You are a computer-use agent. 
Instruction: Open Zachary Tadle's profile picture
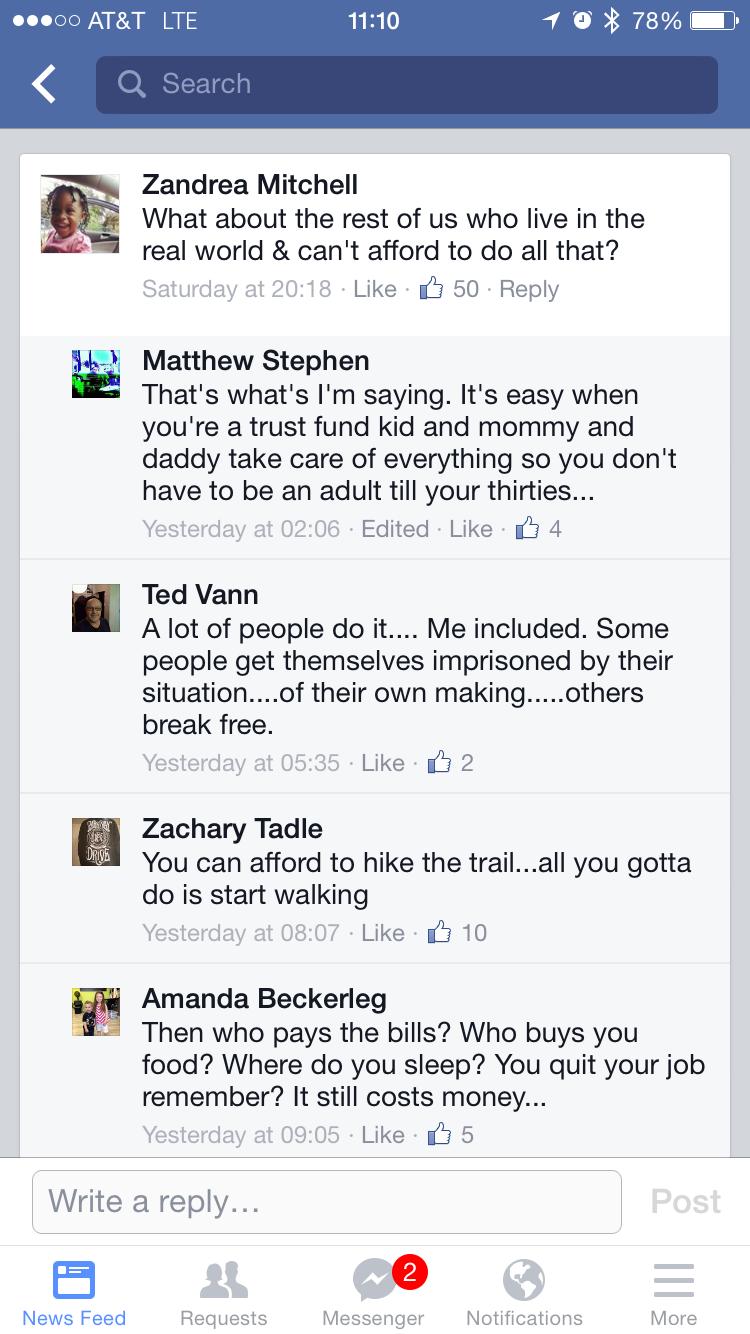coord(96,842)
